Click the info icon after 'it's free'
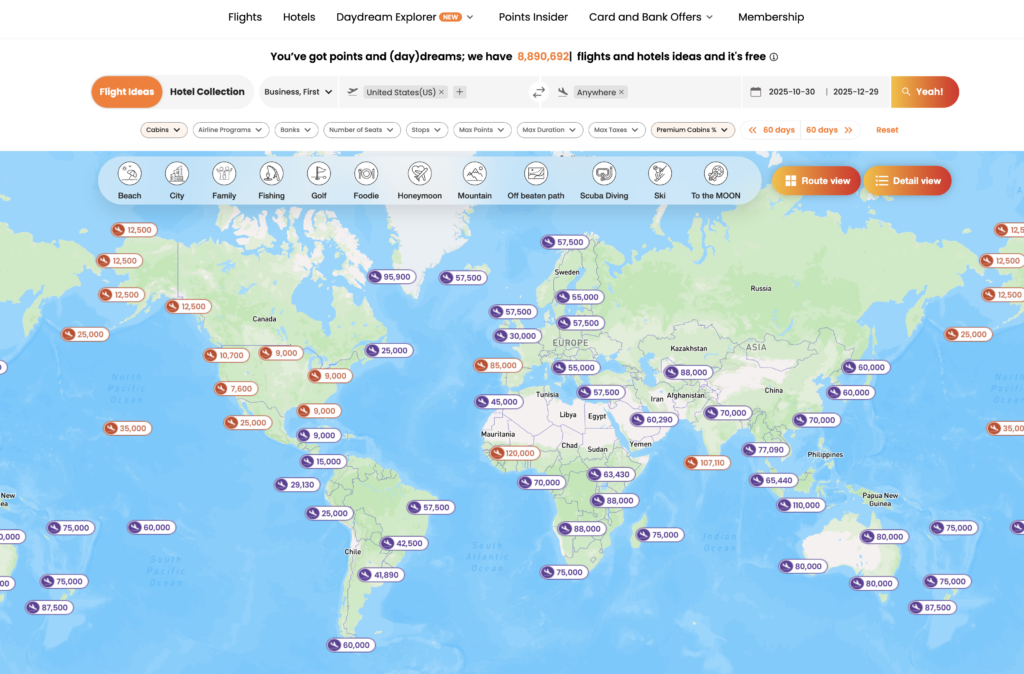Screen dimensions: 1024x674 coord(774,58)
